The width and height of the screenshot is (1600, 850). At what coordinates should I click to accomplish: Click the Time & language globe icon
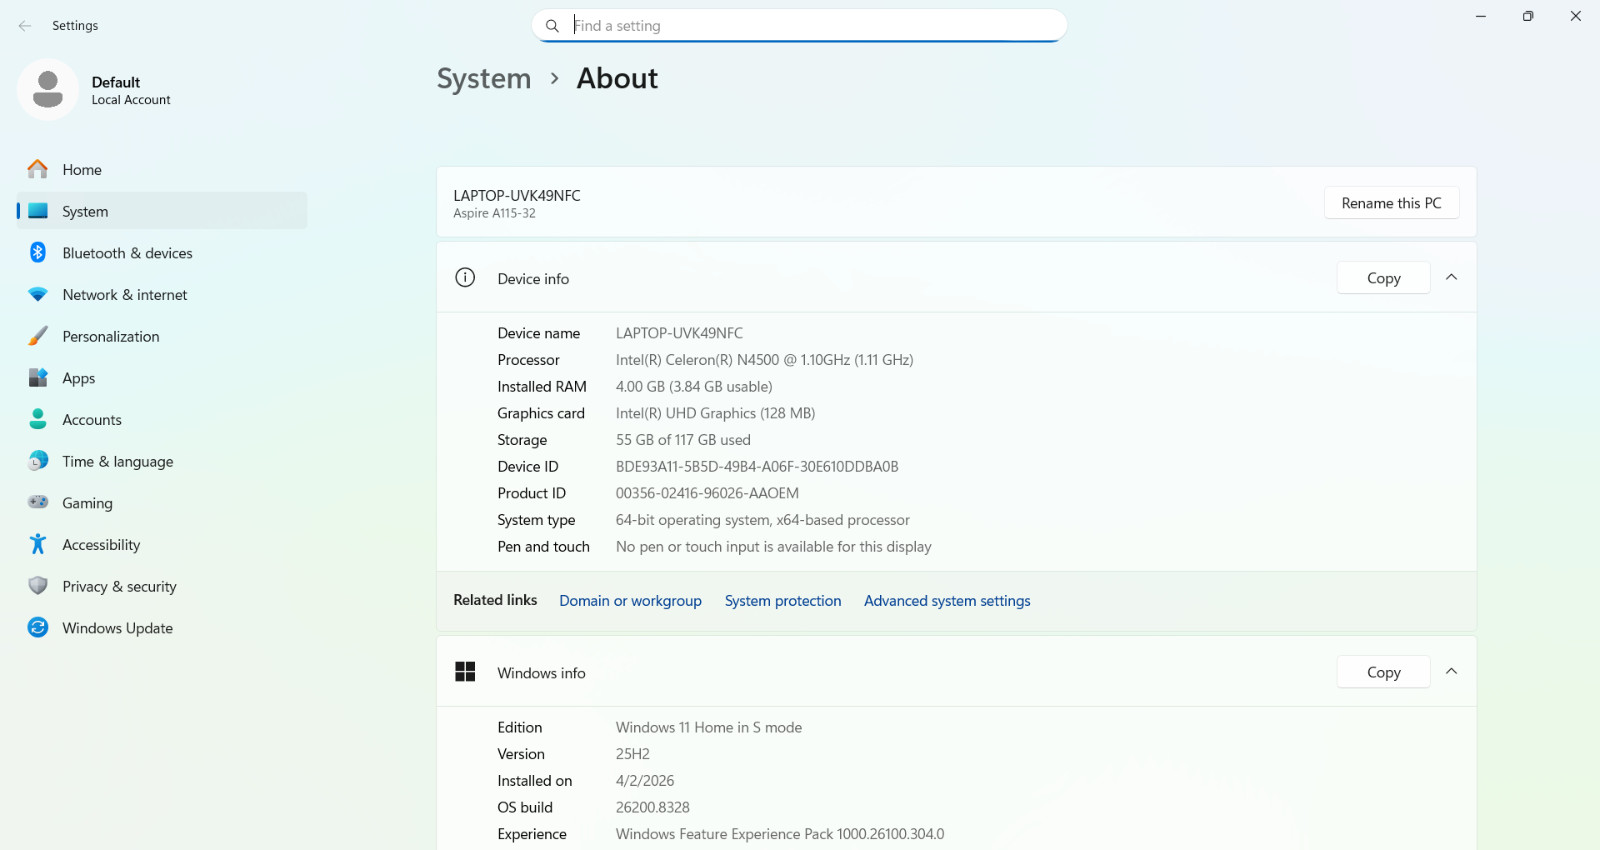38,461
